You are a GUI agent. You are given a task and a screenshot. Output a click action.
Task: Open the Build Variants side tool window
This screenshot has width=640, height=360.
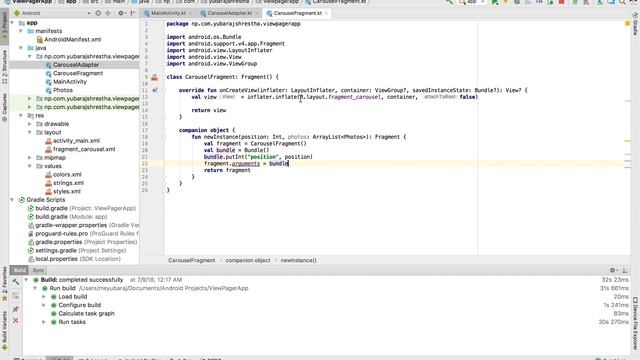click(4, 331)
